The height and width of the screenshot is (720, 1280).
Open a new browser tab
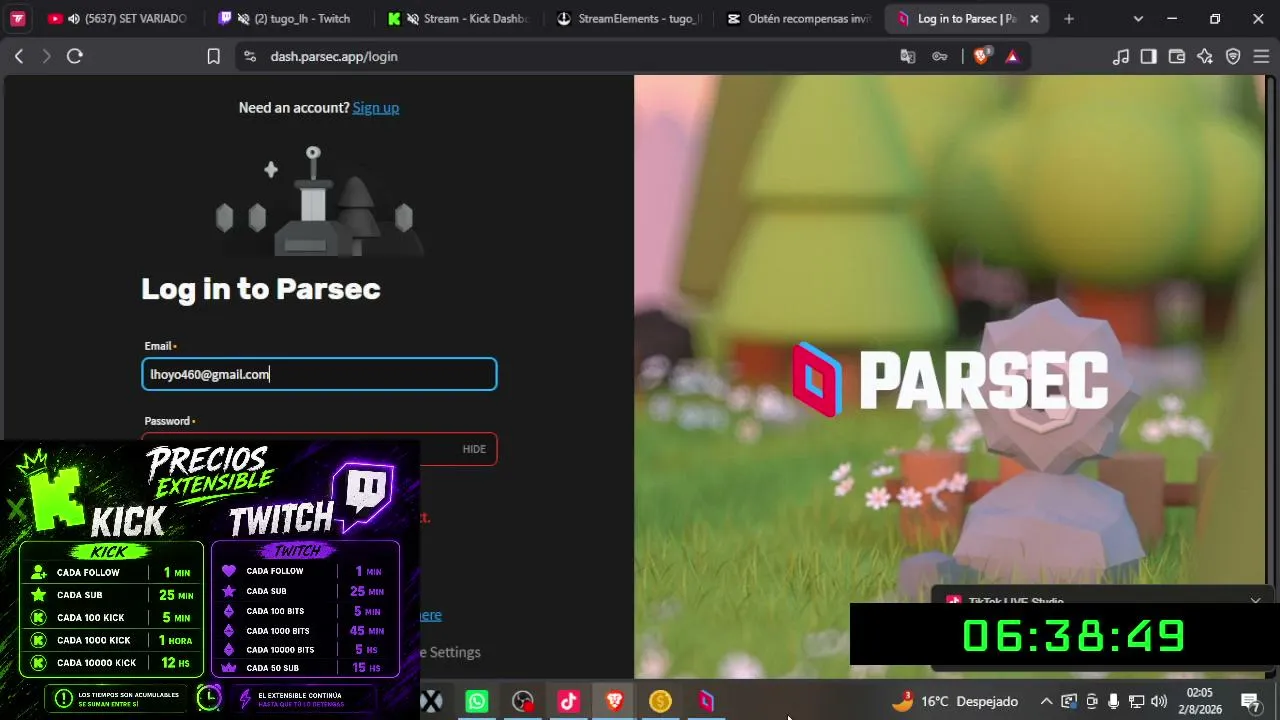pyautogui.click(x=1069, y=18)
